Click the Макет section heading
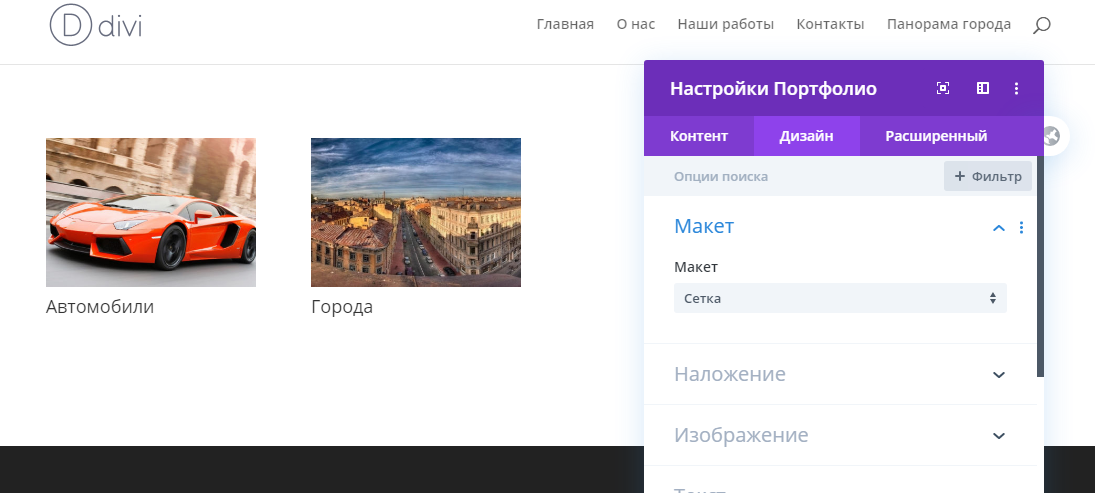1095x493 pixels. (704, 226)
